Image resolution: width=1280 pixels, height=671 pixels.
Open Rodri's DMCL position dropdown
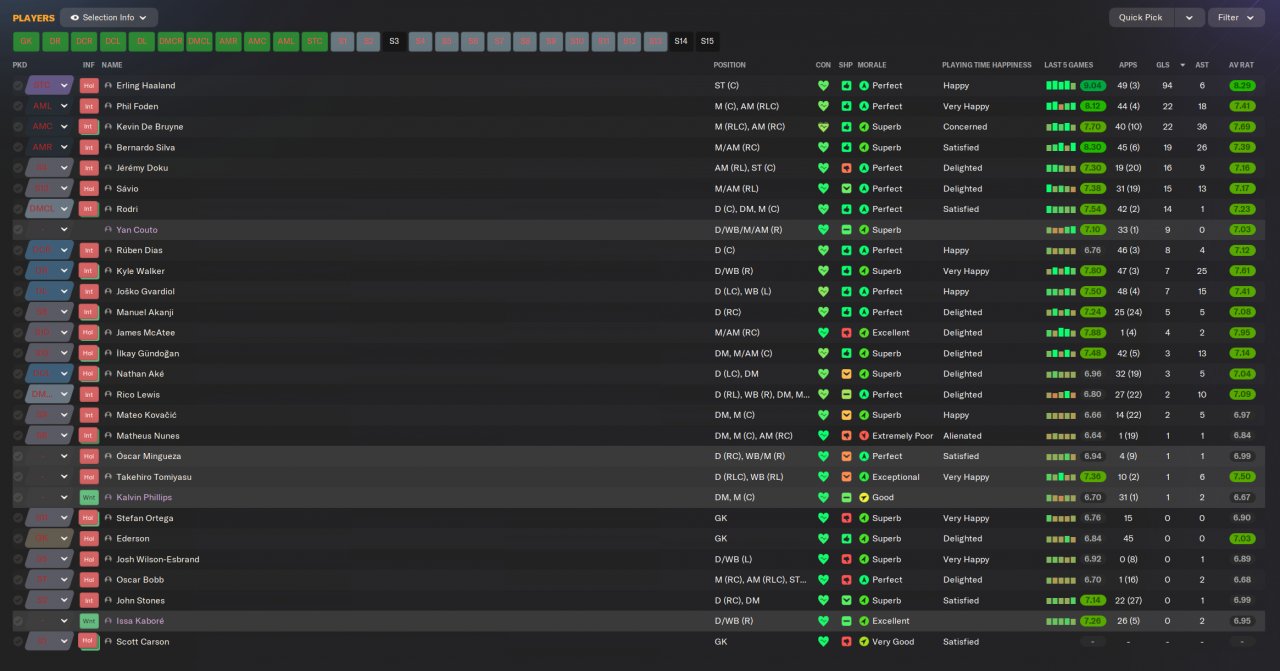tap(50, 209)
